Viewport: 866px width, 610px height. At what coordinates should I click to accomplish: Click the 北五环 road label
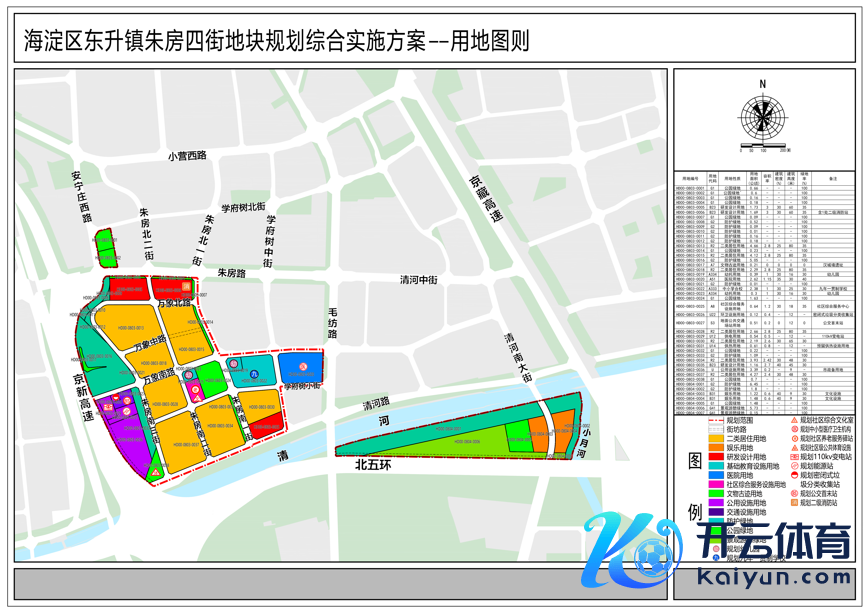[x=371, y=466]
